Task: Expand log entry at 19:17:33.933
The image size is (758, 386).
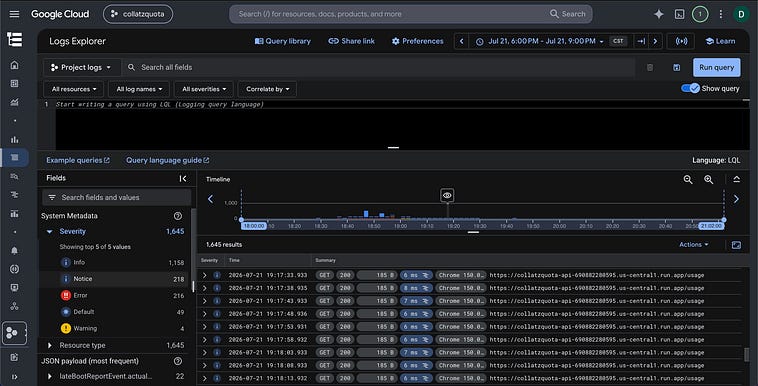Action: tap(204, 275)
